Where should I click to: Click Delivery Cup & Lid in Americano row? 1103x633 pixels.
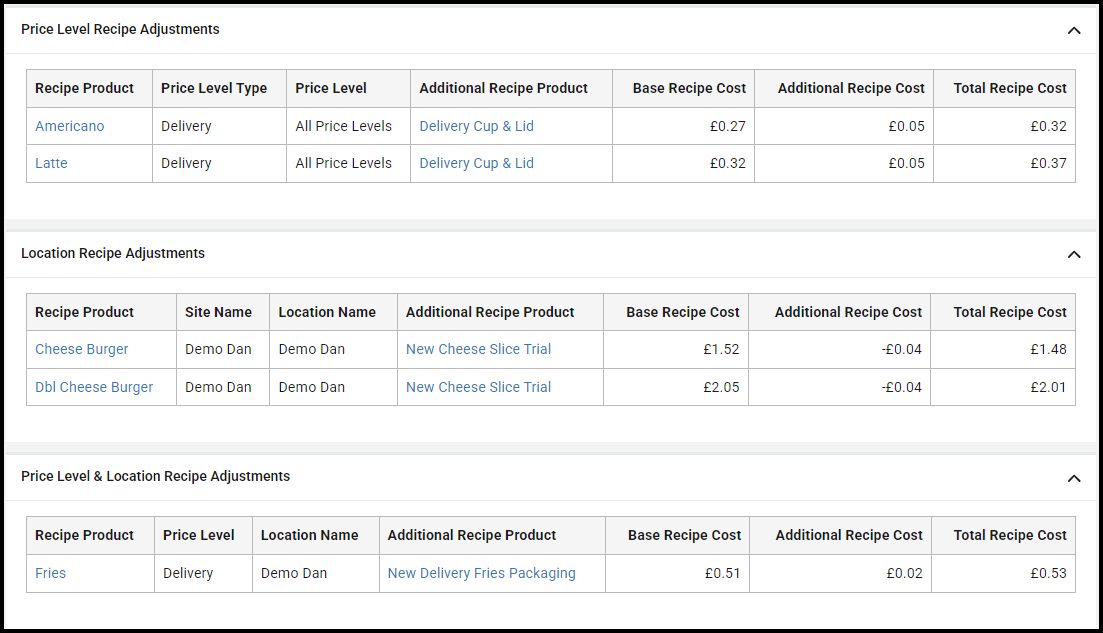pos(476,126)
